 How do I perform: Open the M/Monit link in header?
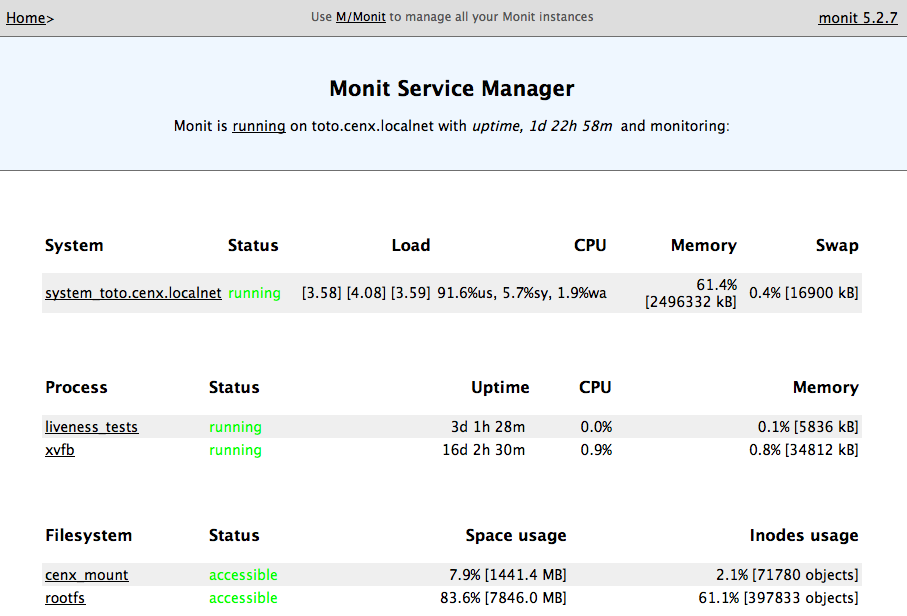point(360,17)
